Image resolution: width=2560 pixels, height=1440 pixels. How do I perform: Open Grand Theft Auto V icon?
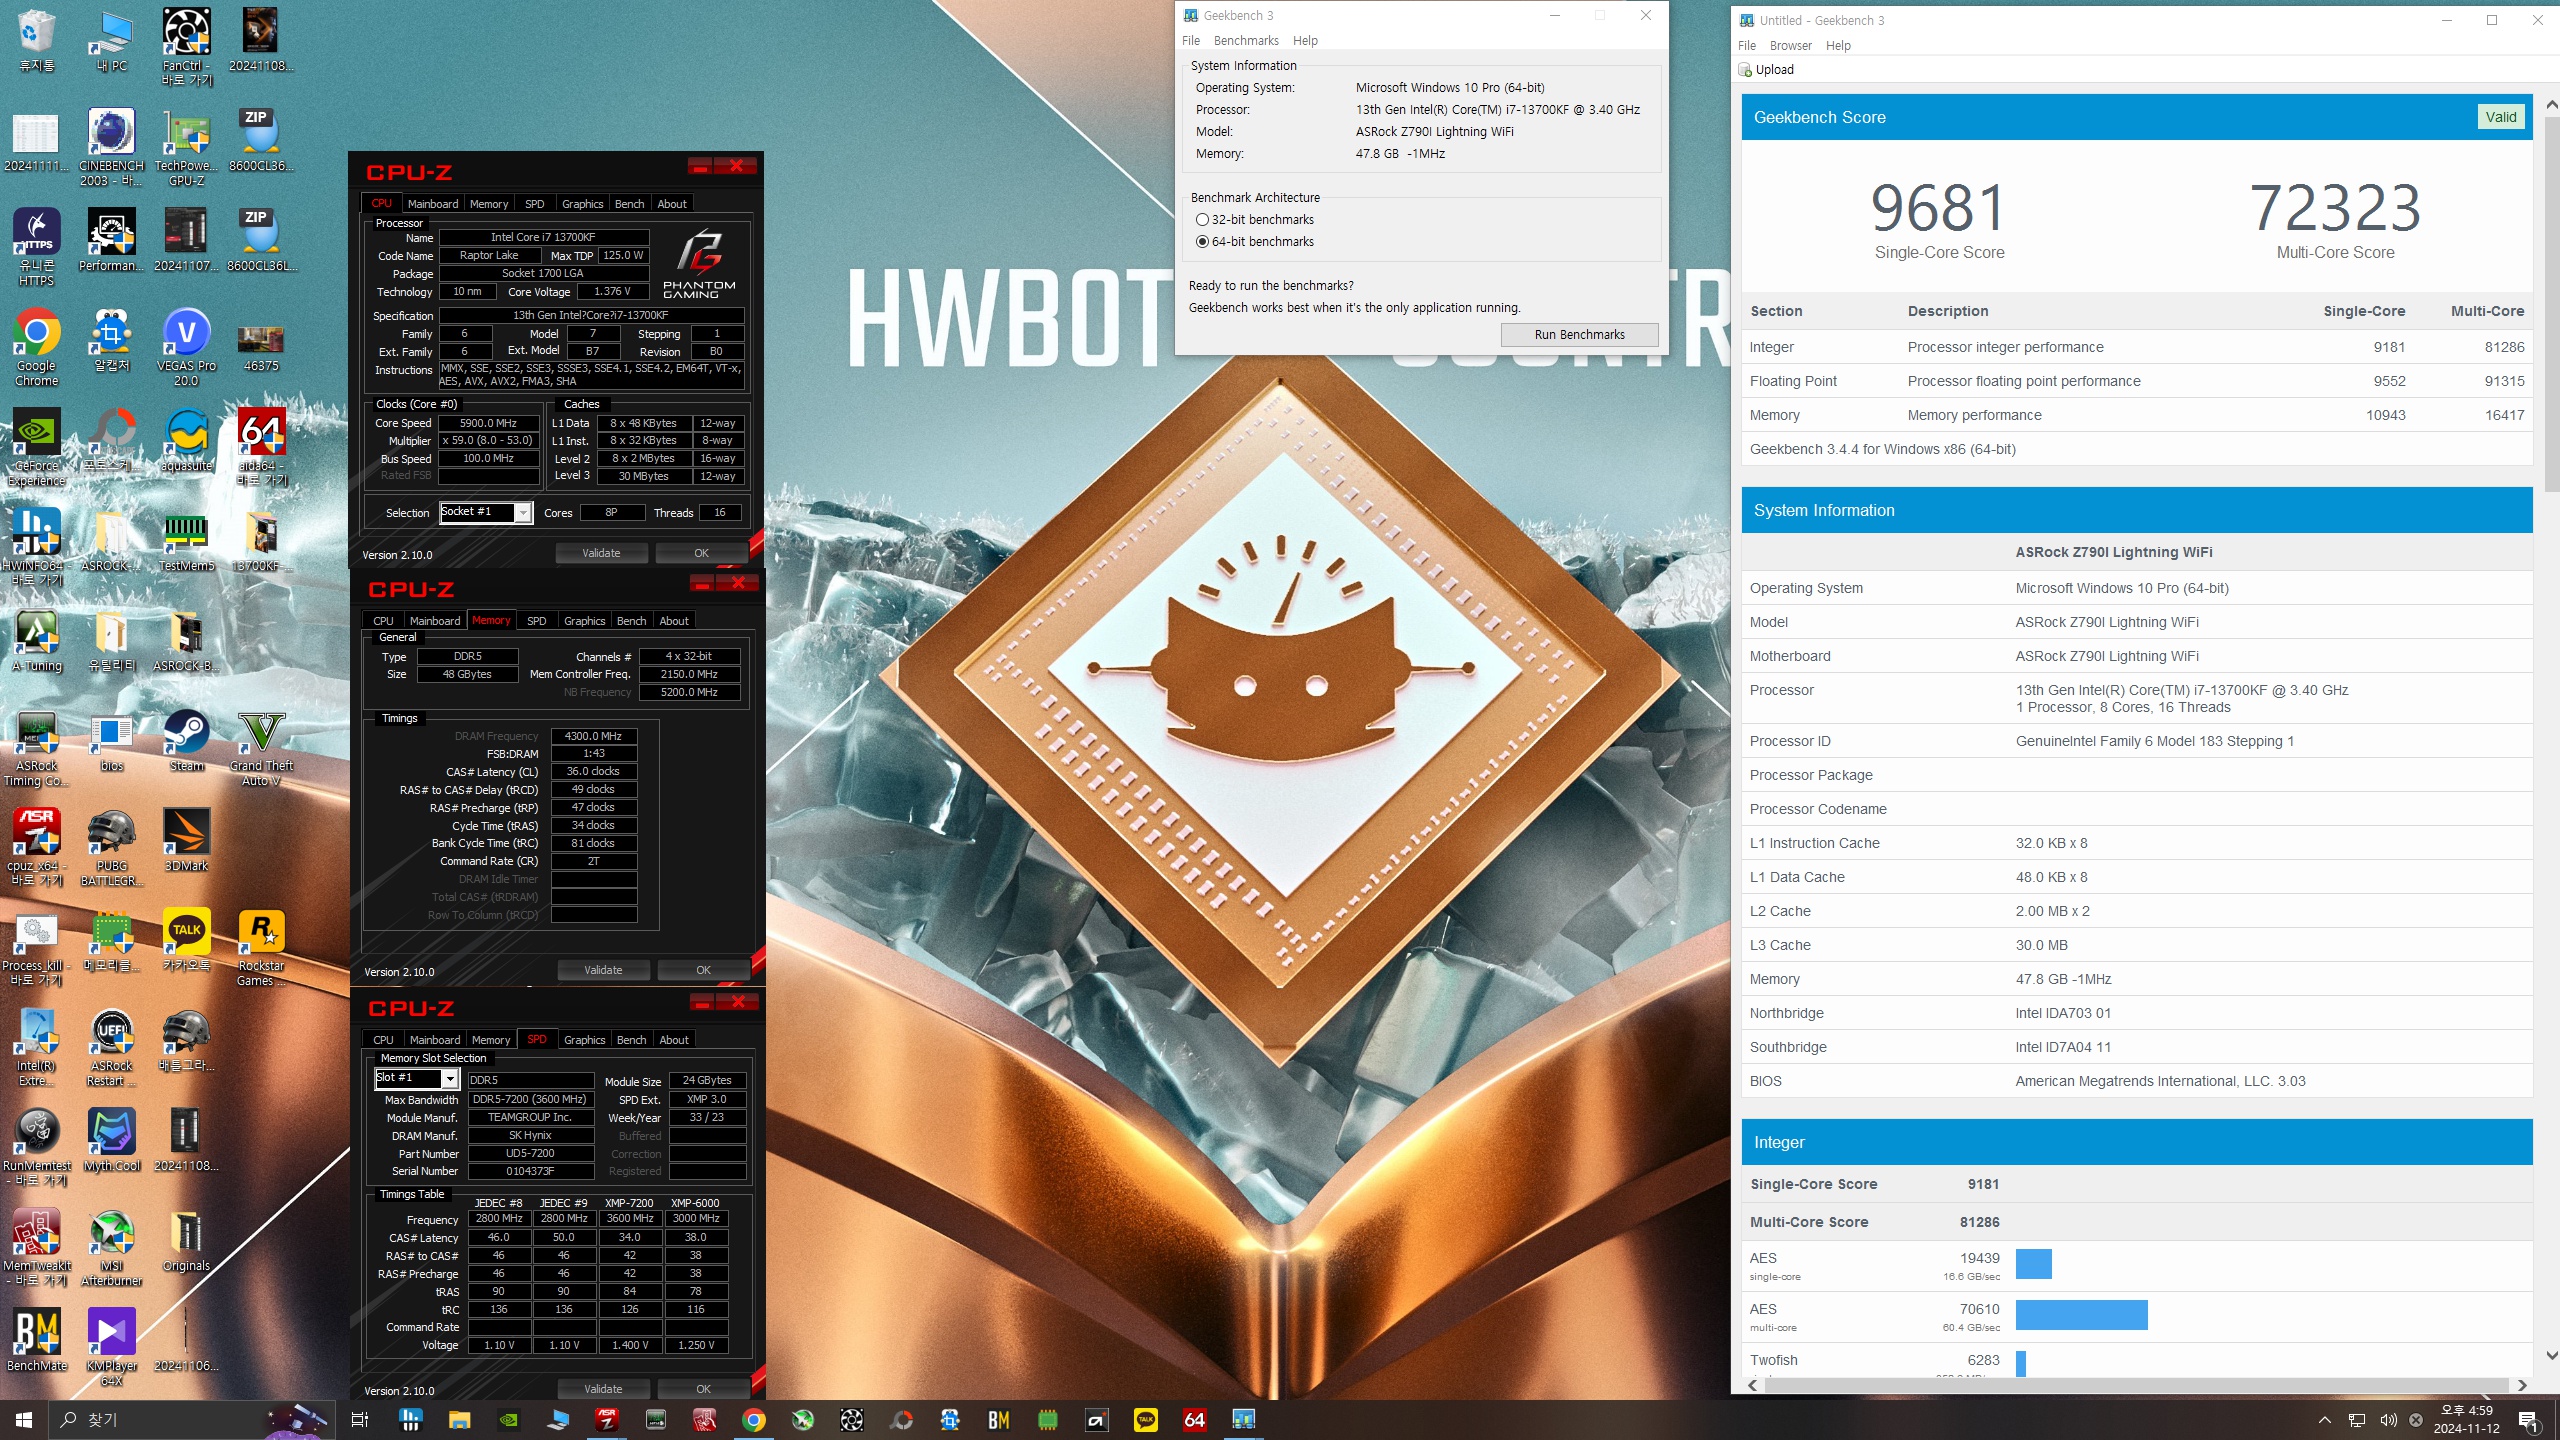point(261,747)
